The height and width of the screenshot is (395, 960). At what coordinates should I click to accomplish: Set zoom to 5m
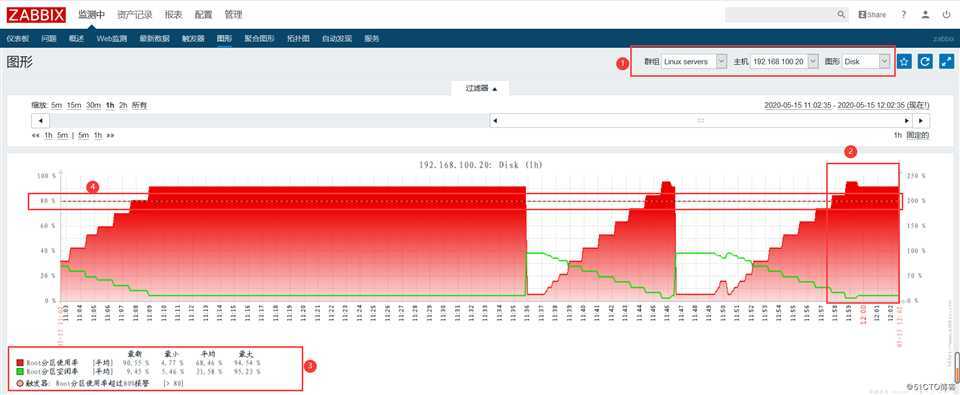[x=57, y=105]
